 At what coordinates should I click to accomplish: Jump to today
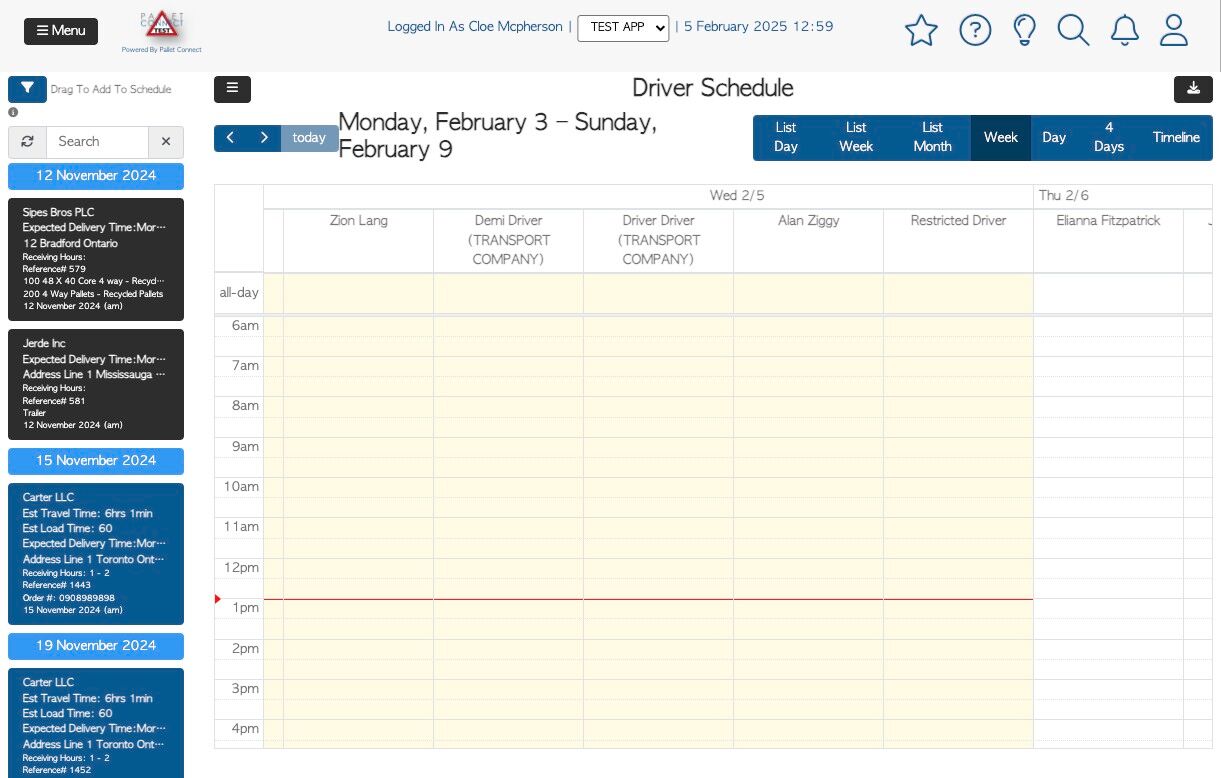click(x=309, y=138)
